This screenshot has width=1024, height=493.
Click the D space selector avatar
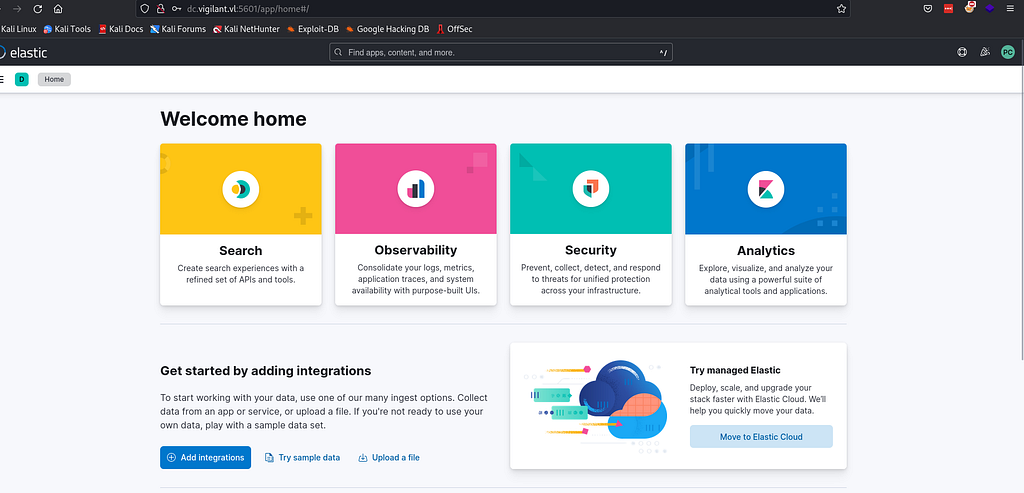pos(22,80)
